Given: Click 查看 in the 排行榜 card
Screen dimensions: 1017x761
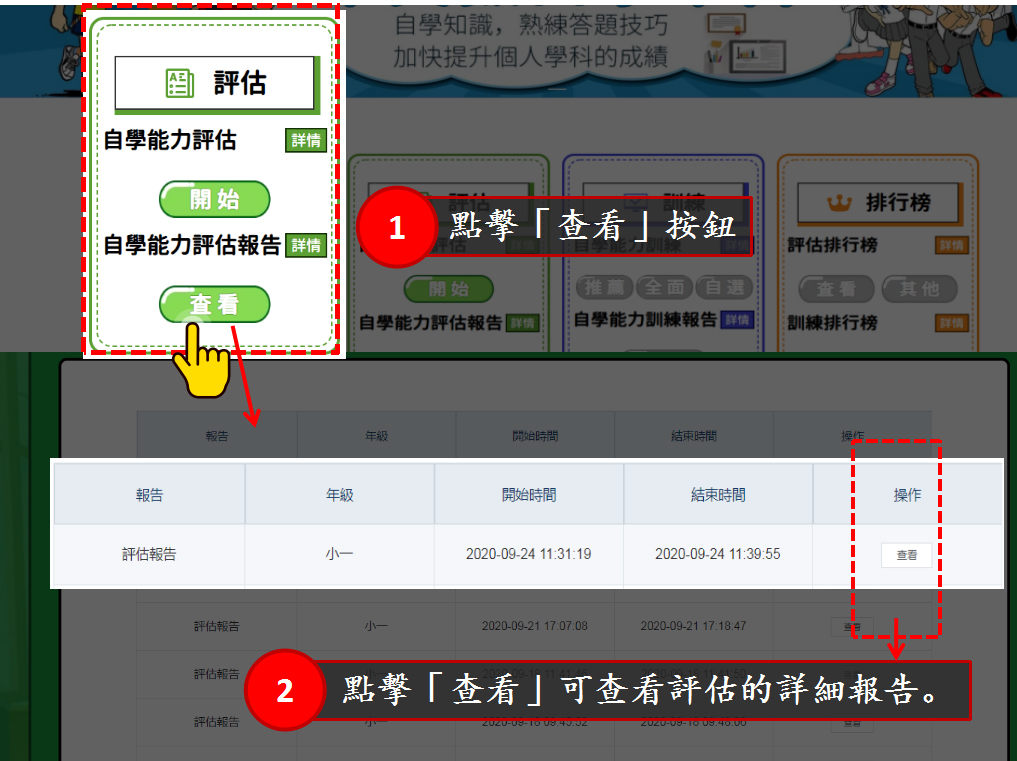Looking at the screenshot, I should (x=836, y=289).
